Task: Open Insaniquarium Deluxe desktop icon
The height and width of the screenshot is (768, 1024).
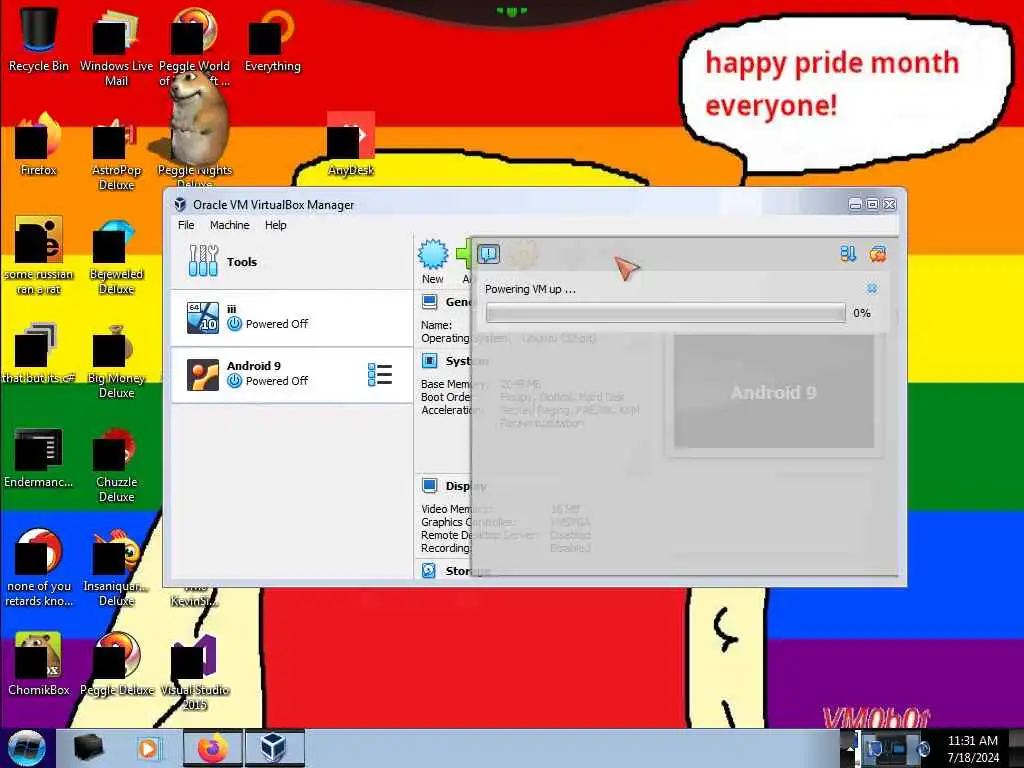Action: tap(116, 568)
